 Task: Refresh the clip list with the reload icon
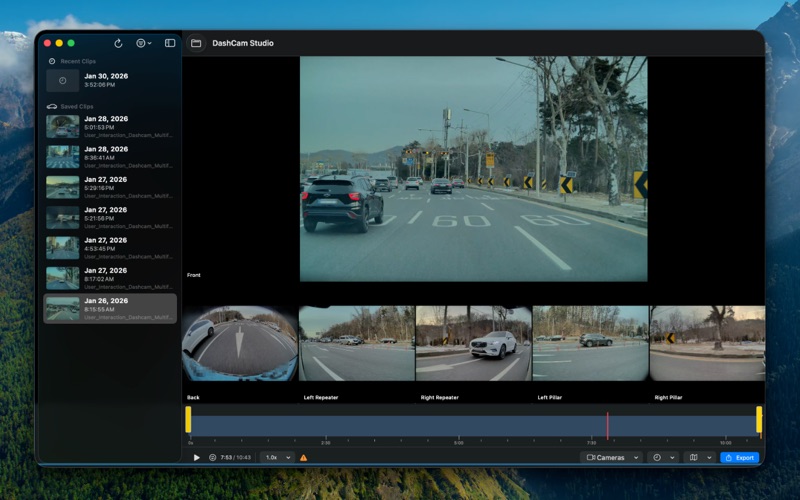118,43
